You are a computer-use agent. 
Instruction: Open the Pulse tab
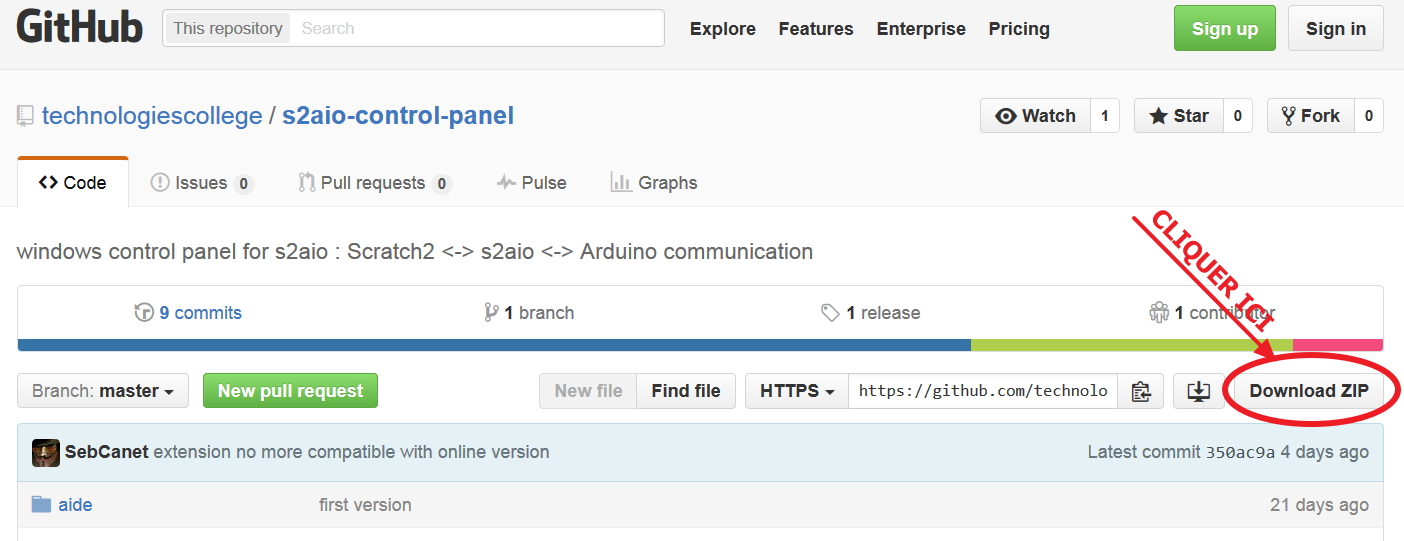click(532, 183)
